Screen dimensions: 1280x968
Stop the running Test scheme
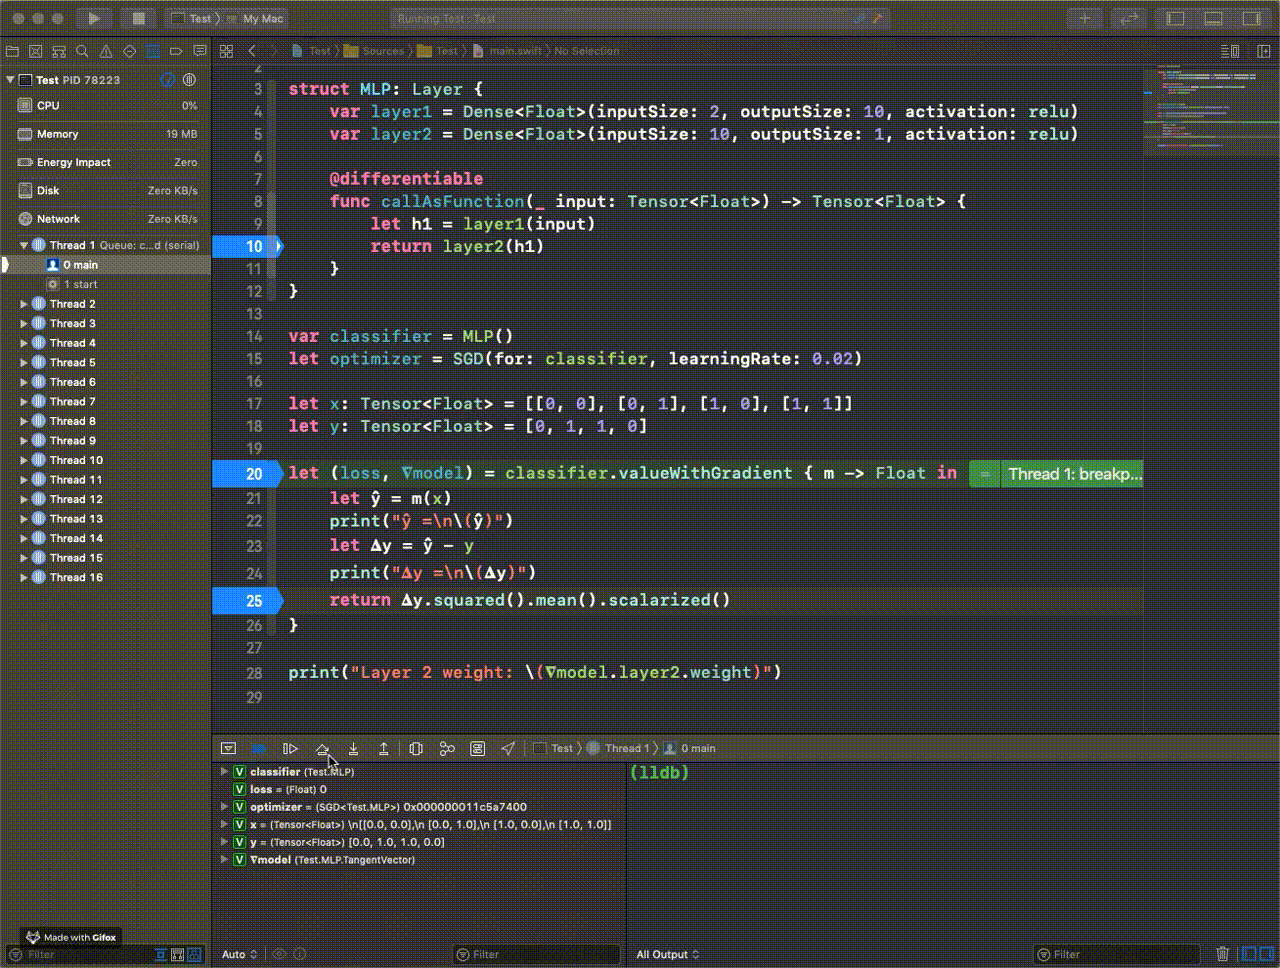[x=139, y=18]
